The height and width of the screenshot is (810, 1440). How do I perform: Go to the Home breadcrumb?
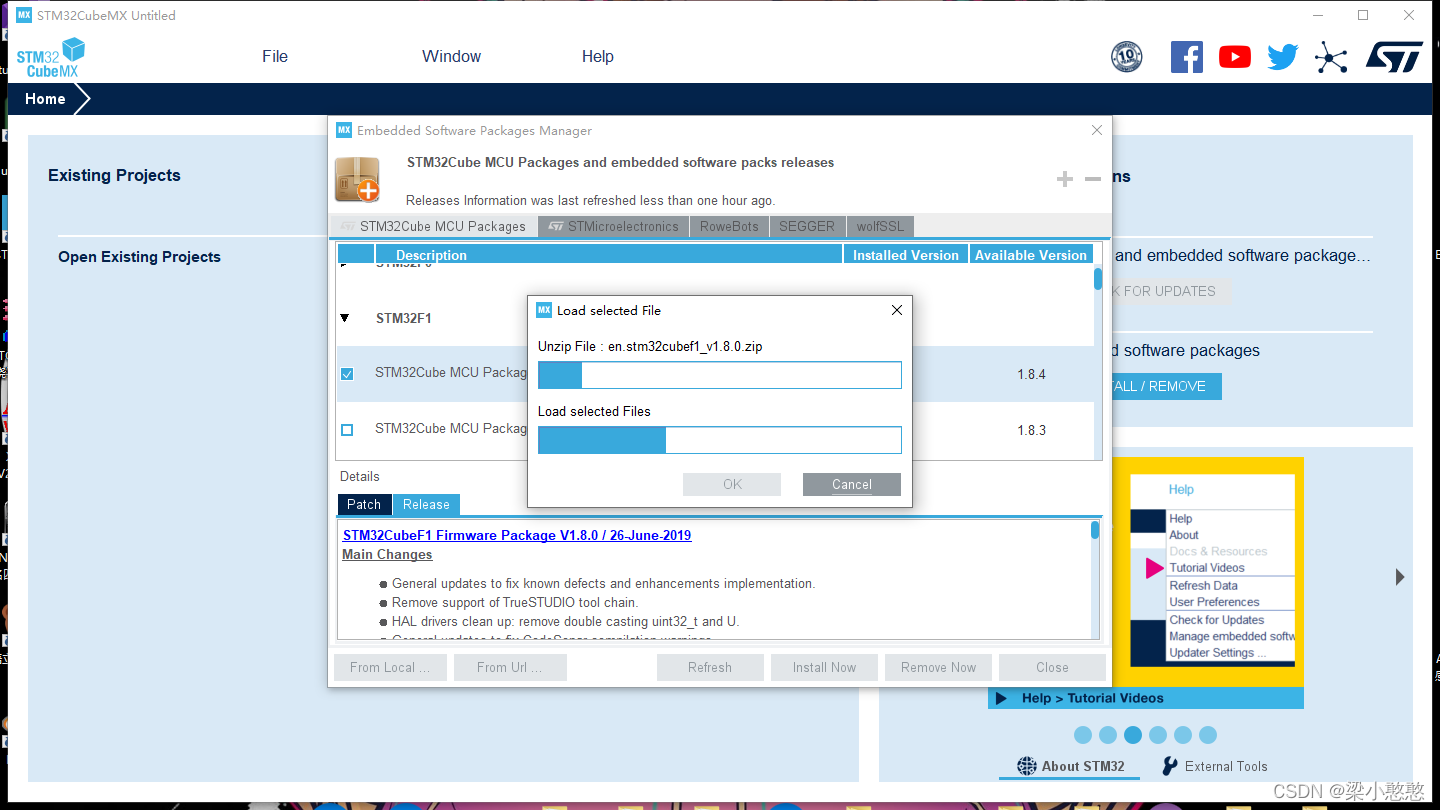(x=45, y=99)
